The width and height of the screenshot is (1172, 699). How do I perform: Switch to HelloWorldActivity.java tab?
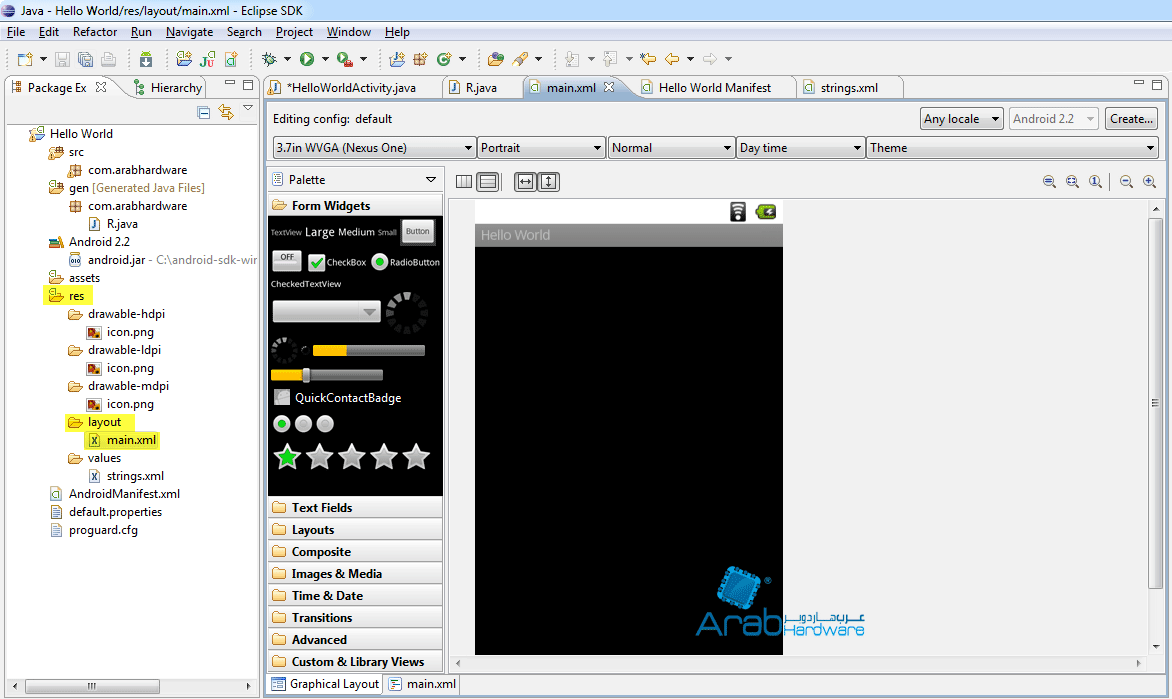351,87
